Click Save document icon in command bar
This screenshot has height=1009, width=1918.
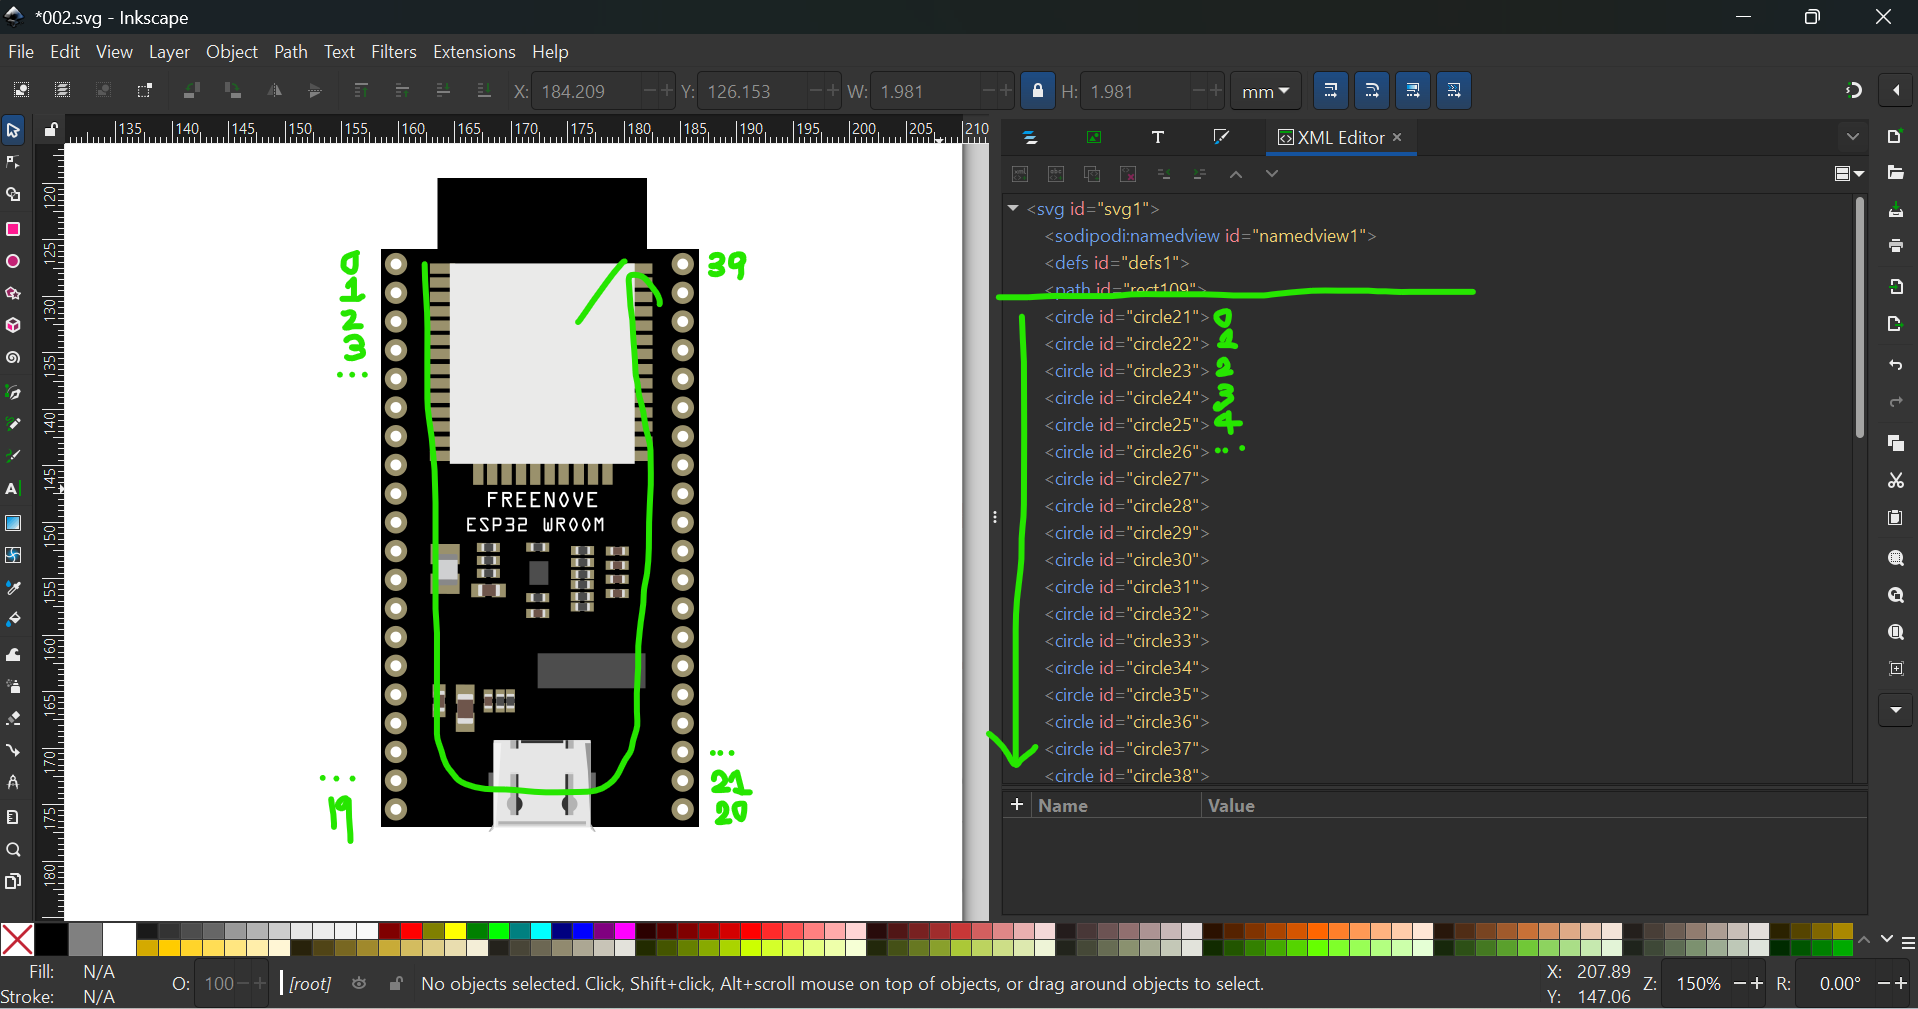click(x=1896, y=210)
